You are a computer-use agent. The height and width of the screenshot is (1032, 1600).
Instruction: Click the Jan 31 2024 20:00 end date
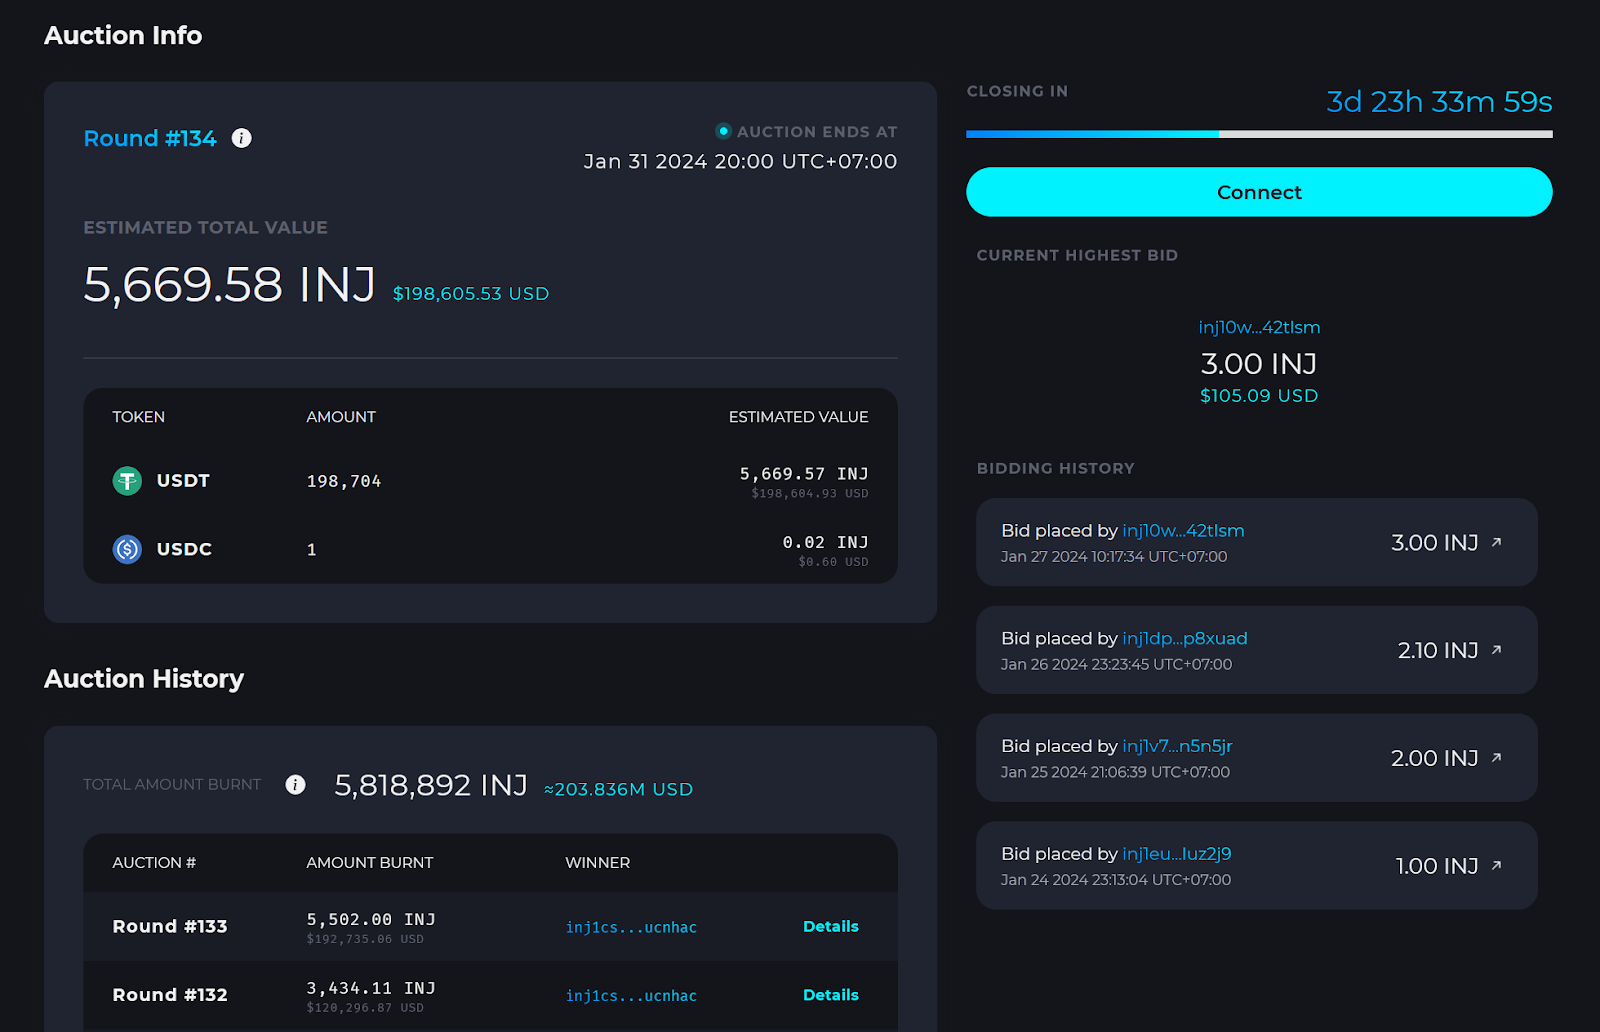(x=740, y=161)
